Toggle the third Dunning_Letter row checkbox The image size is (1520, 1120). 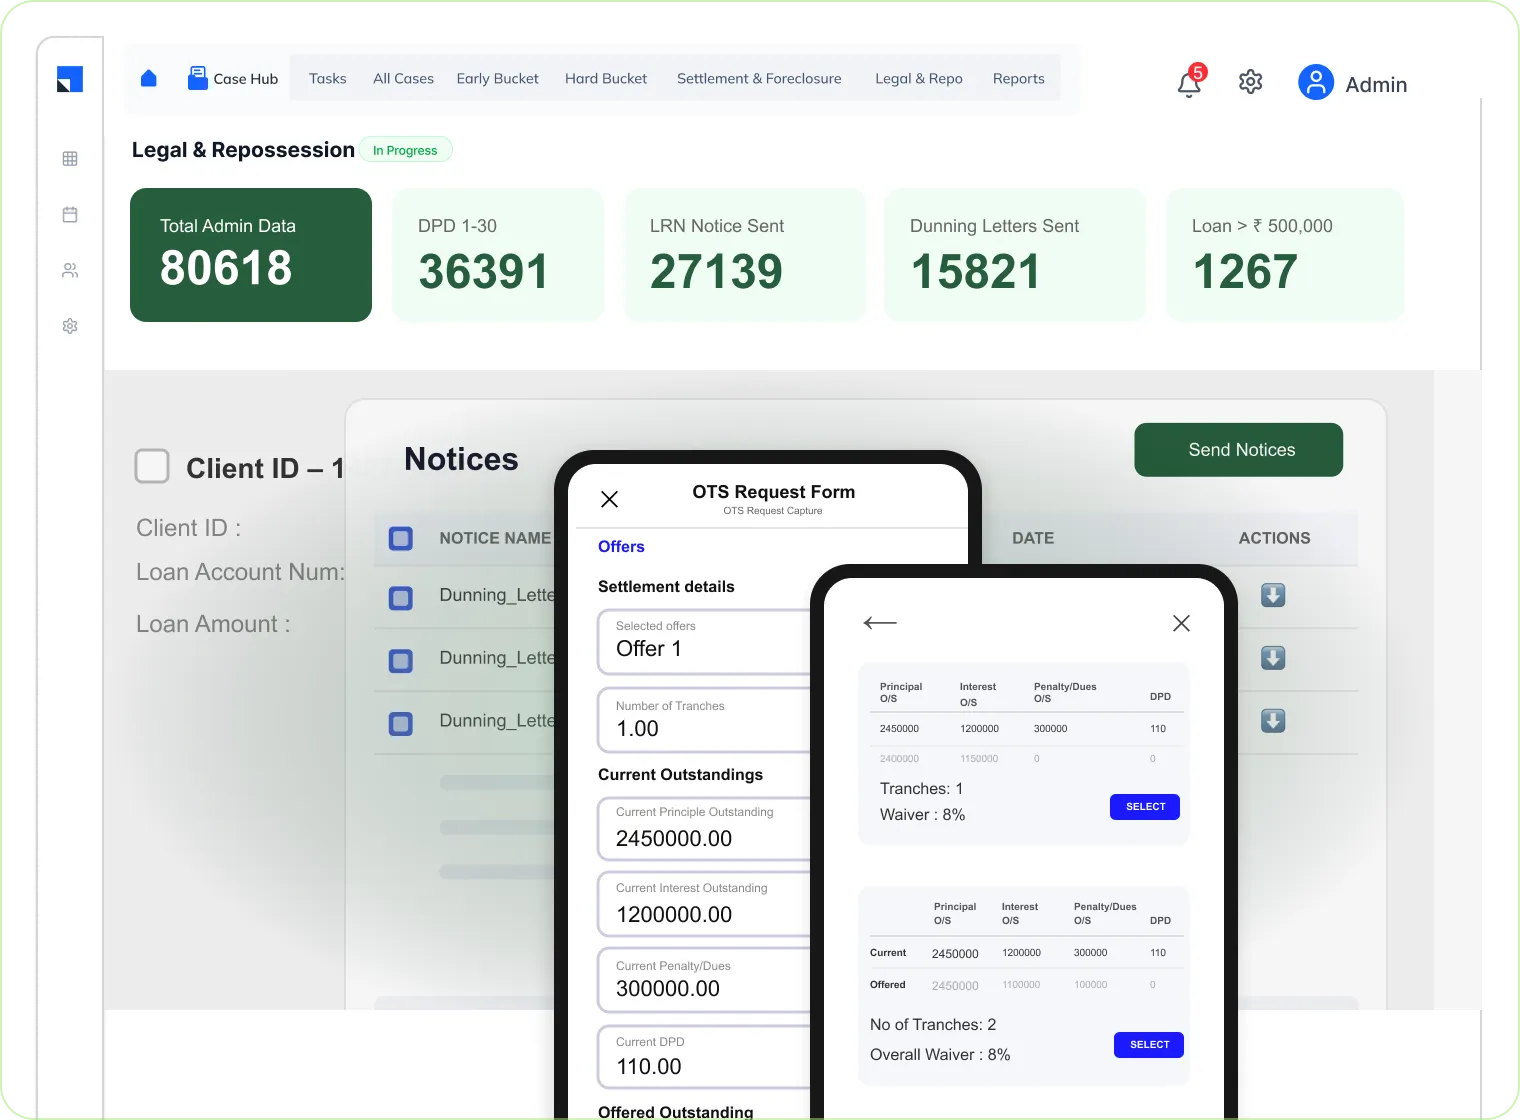click(x=401, y=724)
